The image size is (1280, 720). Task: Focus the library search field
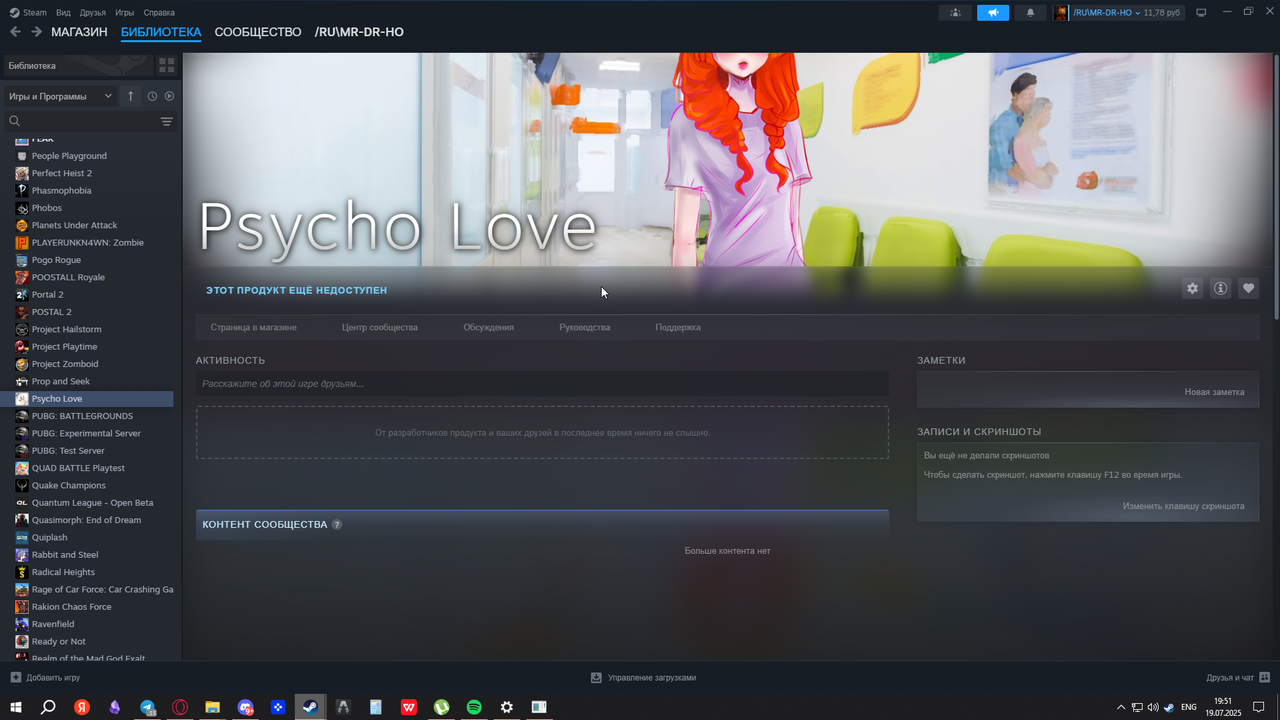(80, 121)
